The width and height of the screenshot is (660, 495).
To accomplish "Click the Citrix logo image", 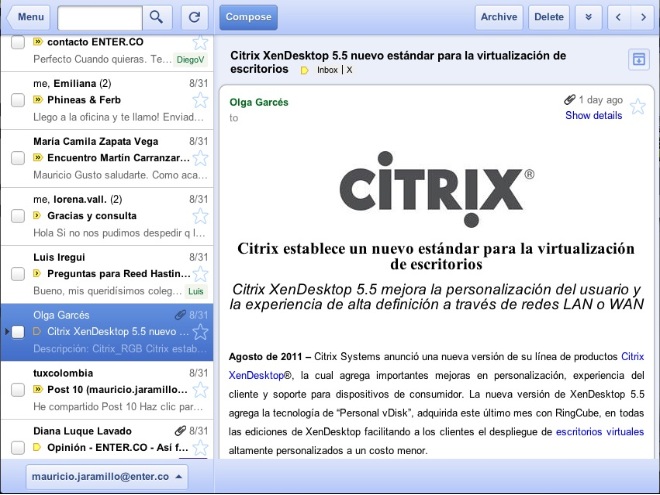I will [436, 189].
